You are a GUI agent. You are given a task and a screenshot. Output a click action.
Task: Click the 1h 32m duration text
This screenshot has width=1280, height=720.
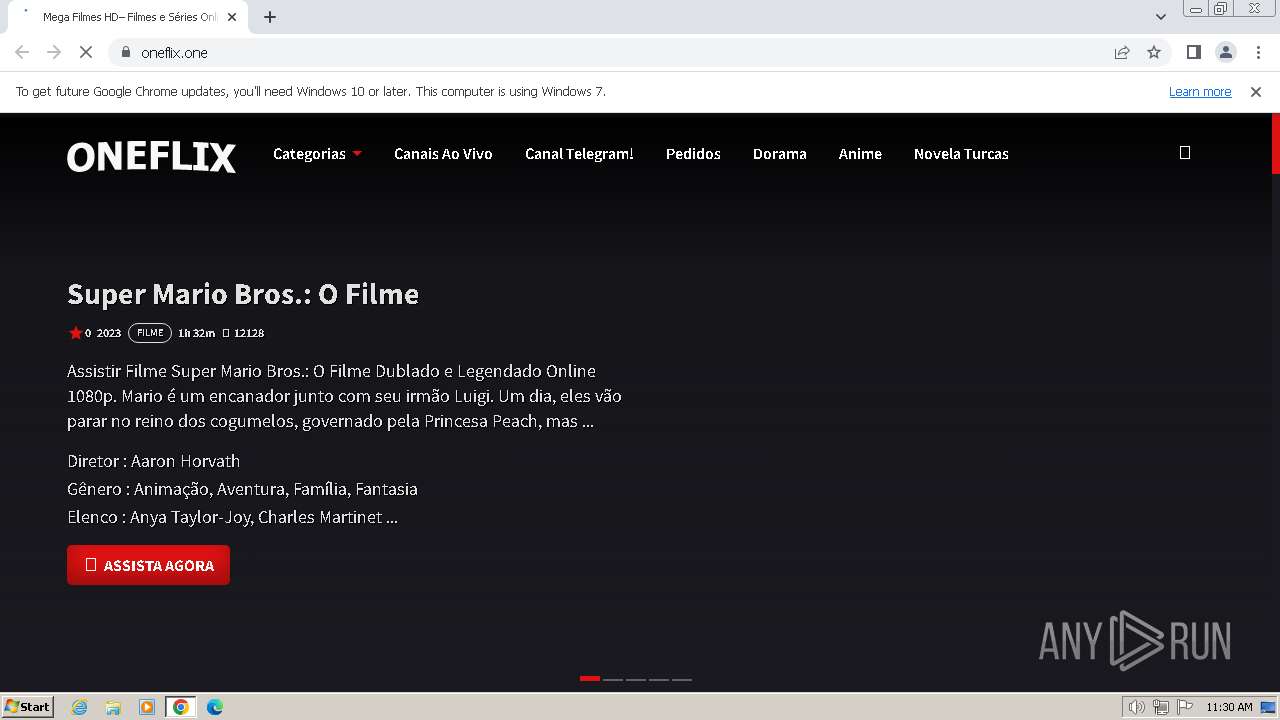point(196,333)
